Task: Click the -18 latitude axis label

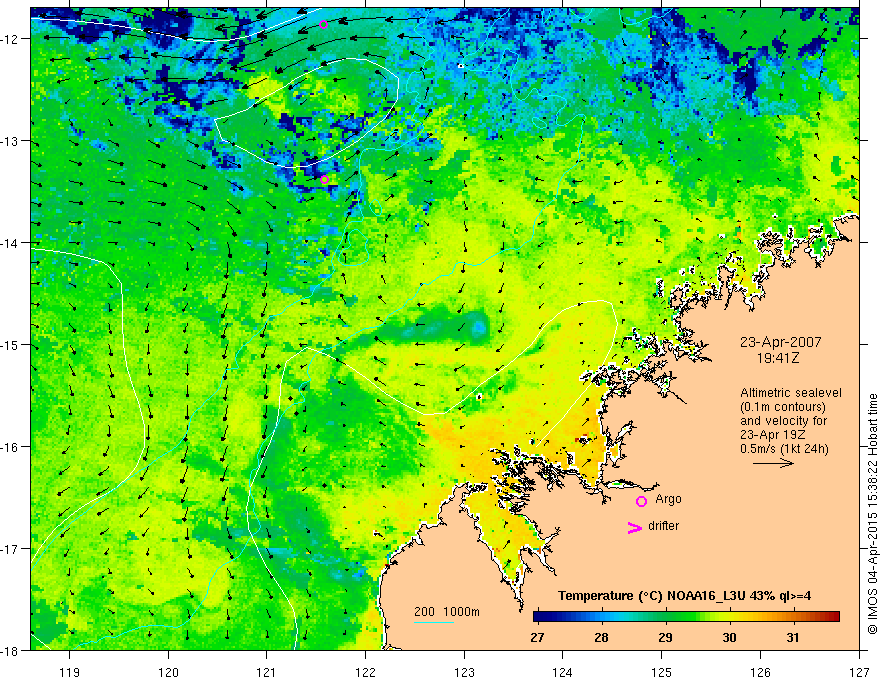Action: (x=11, y=650)
